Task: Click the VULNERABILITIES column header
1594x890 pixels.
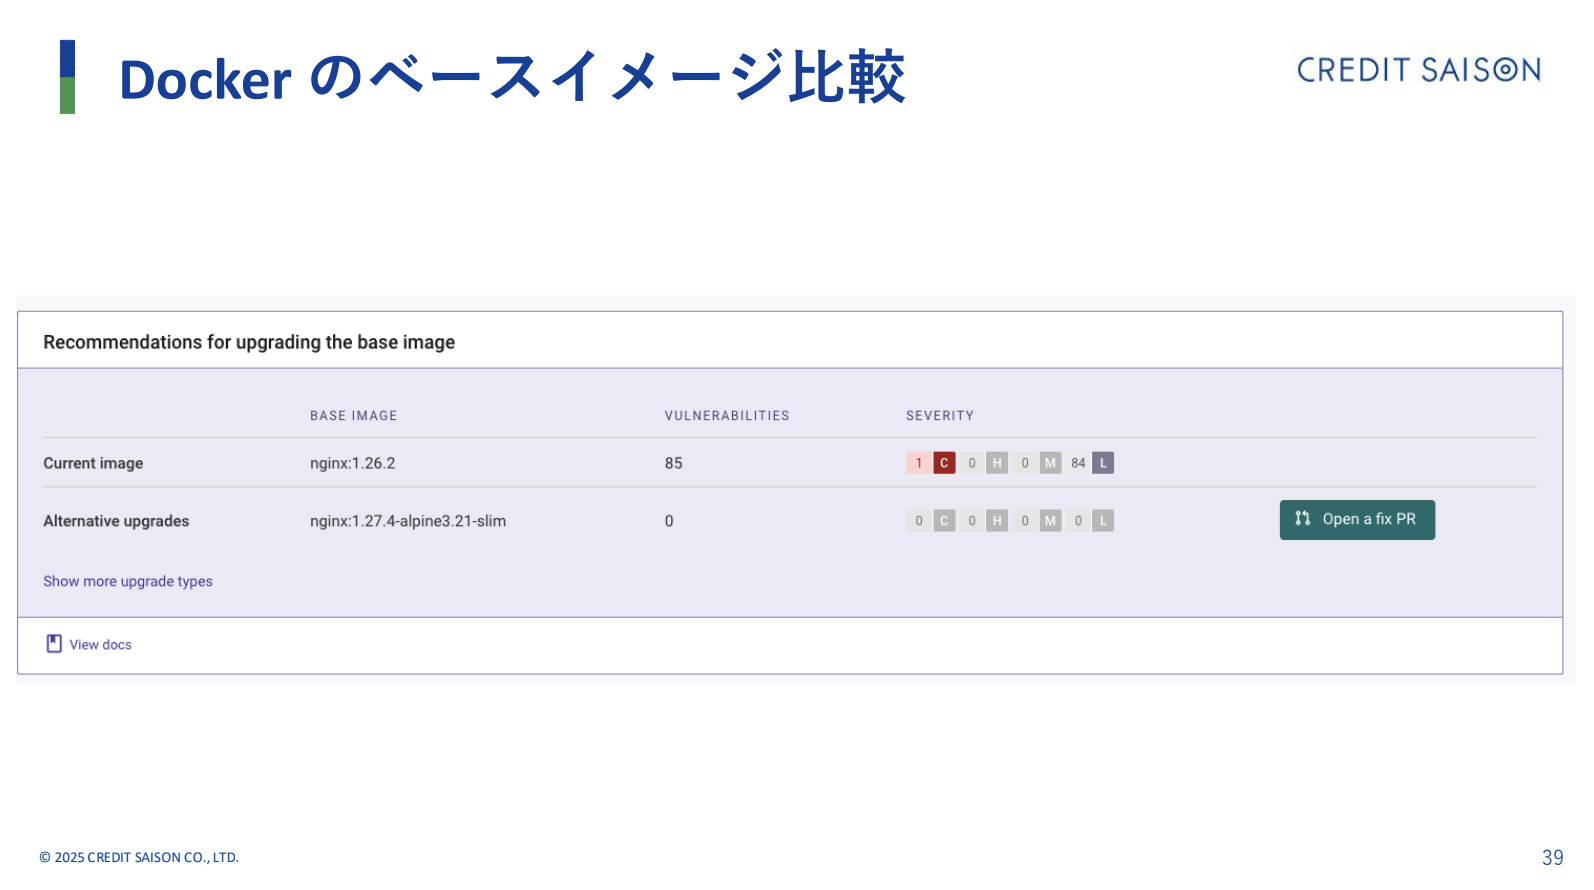Action: click(x=727, y=416)
